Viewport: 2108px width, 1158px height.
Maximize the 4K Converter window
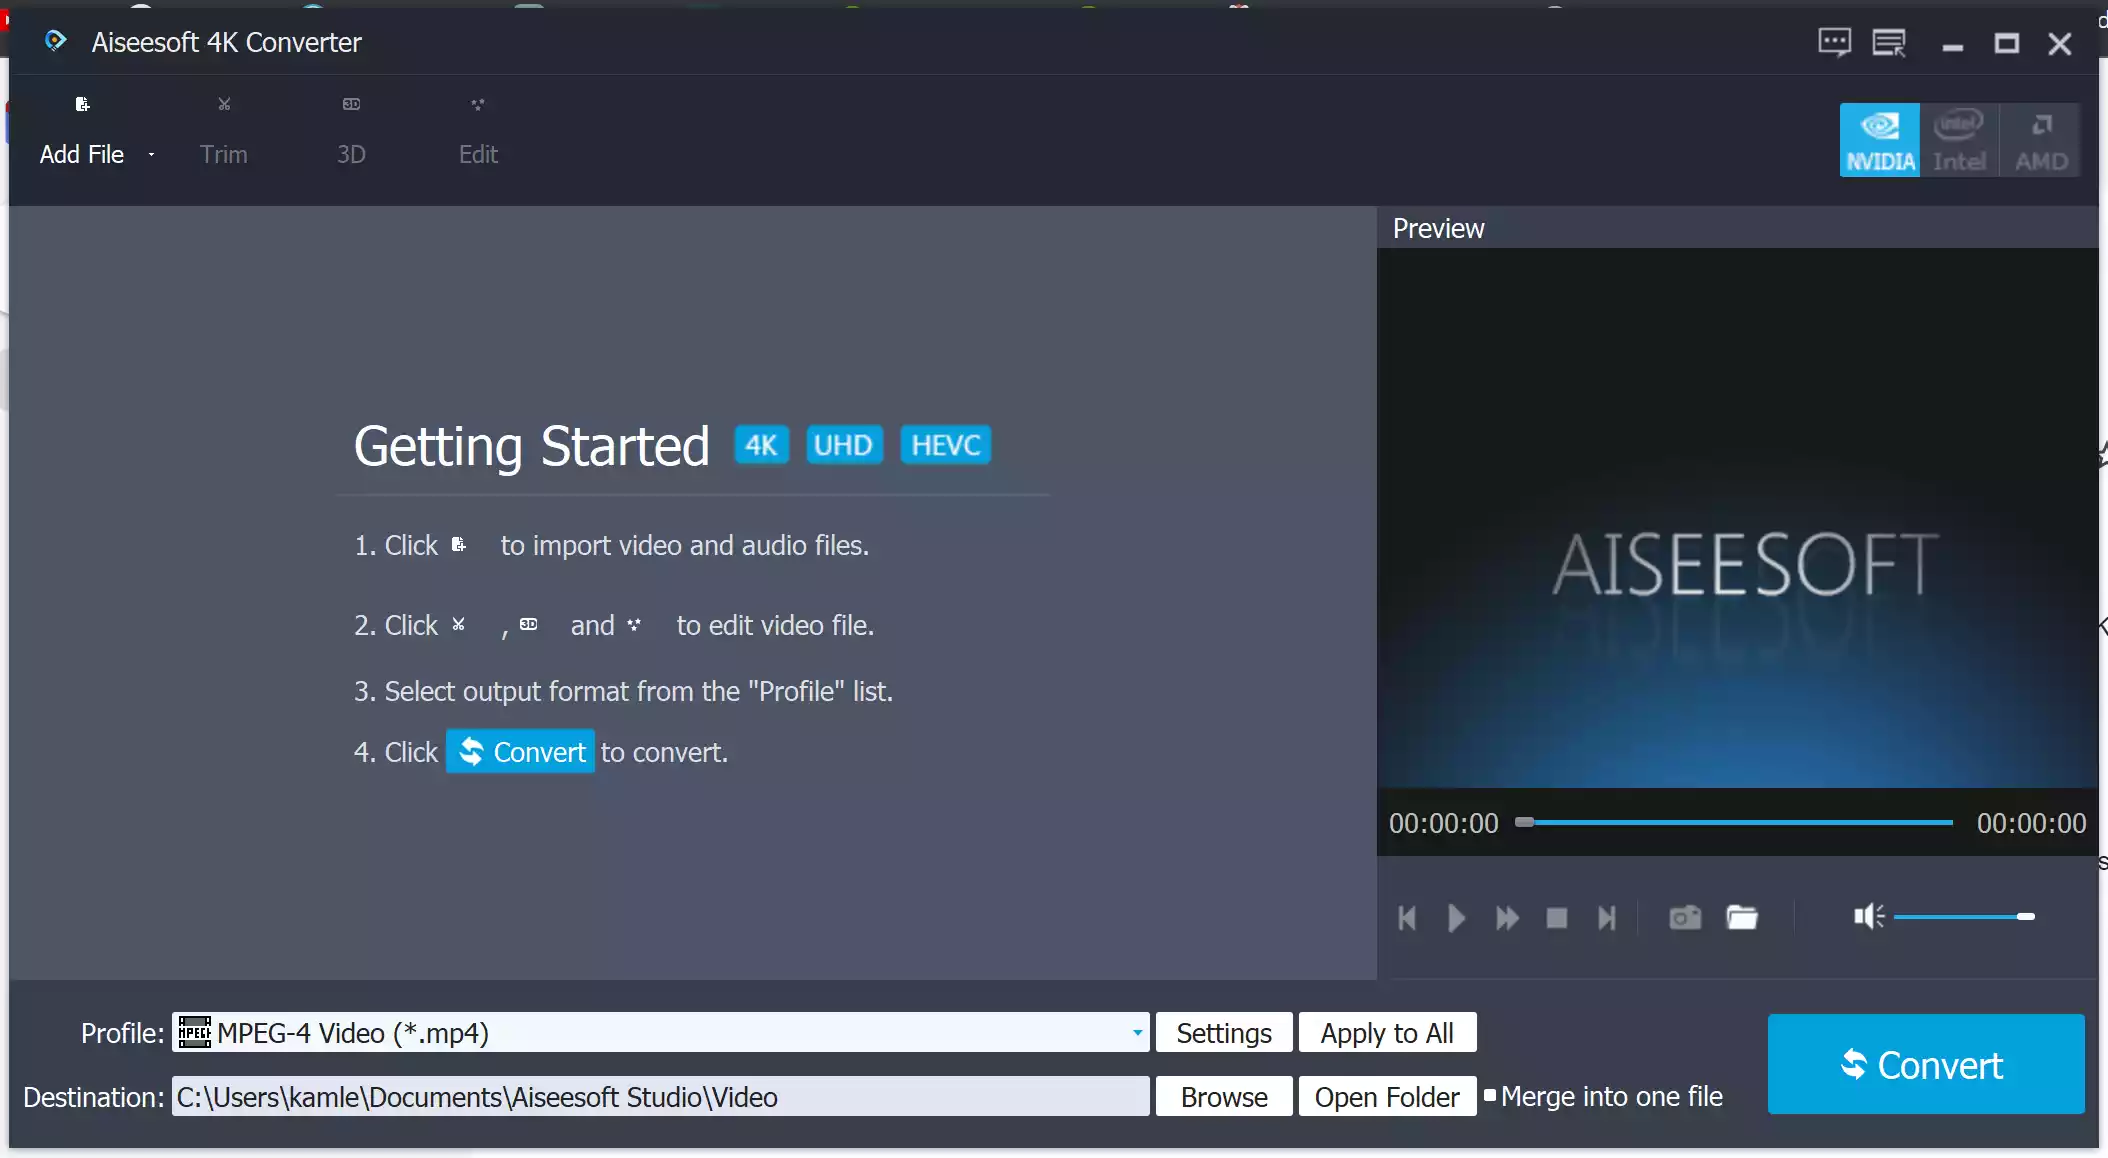[x=2006, y=44]
